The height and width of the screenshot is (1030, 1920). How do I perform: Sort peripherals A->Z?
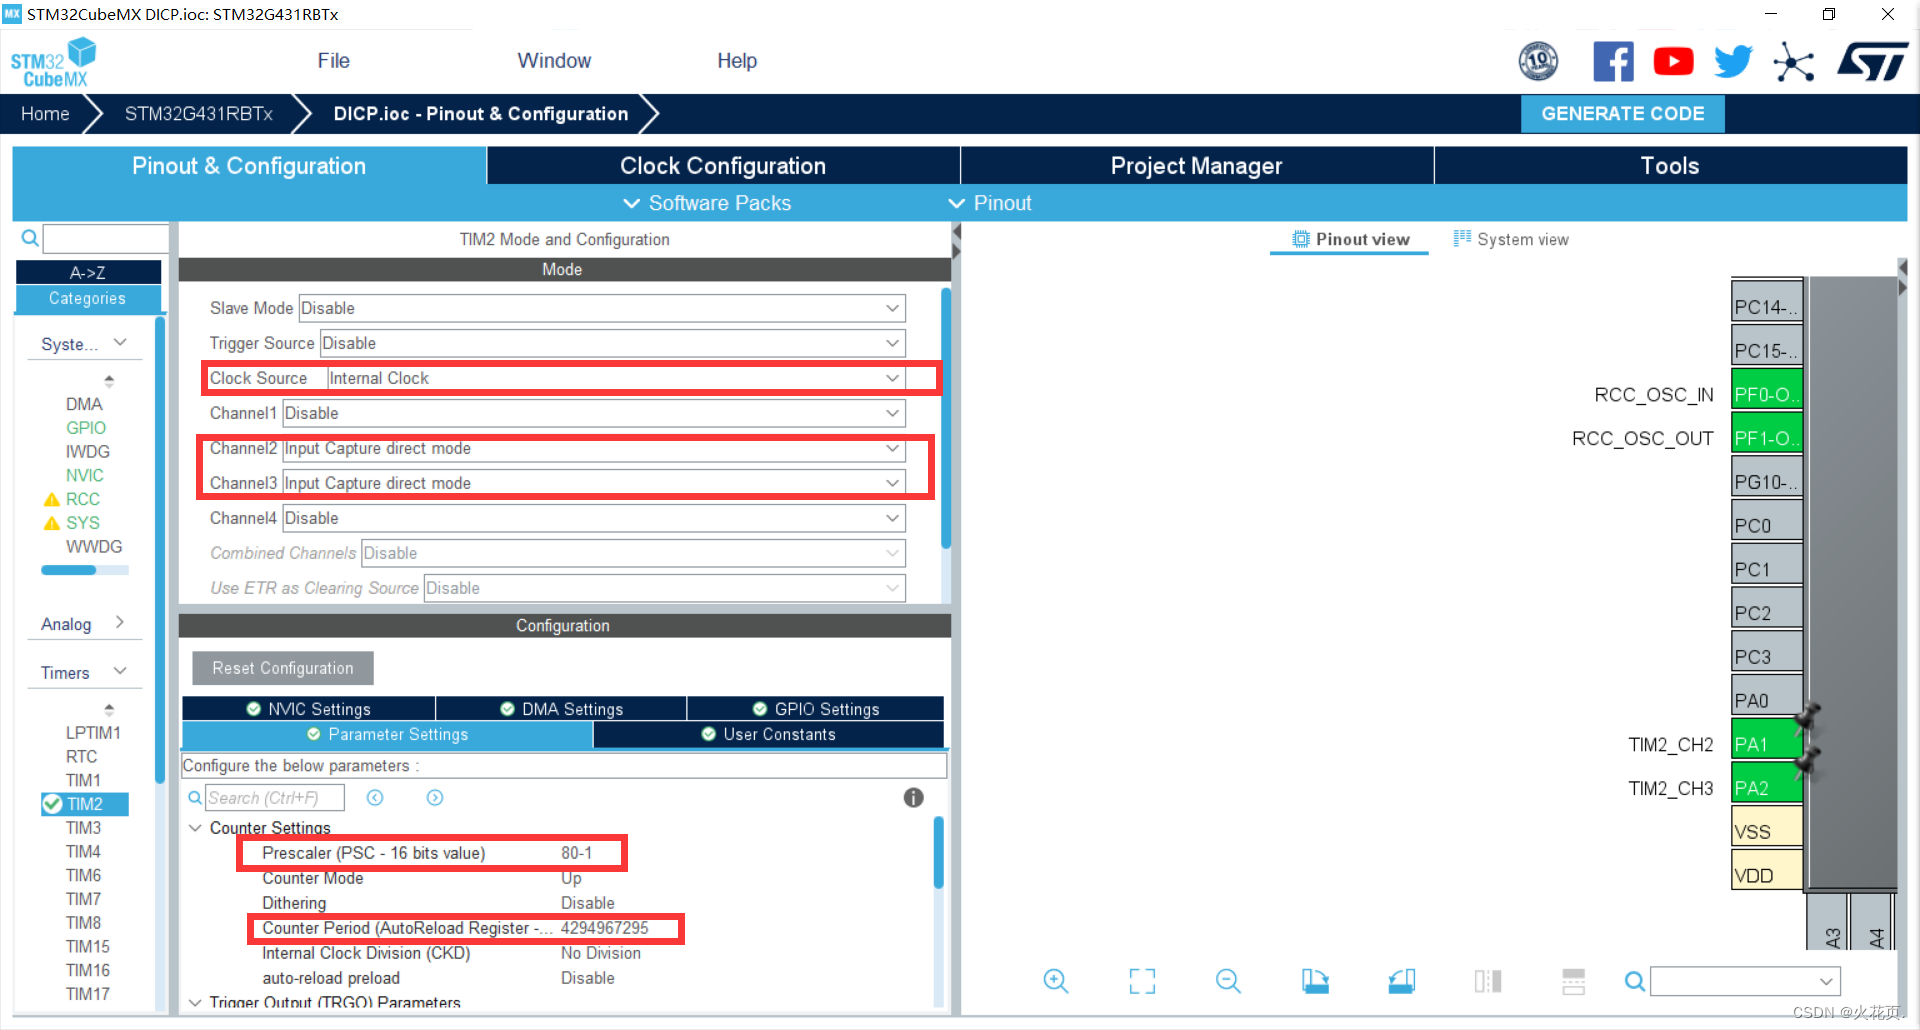[88, 272]
